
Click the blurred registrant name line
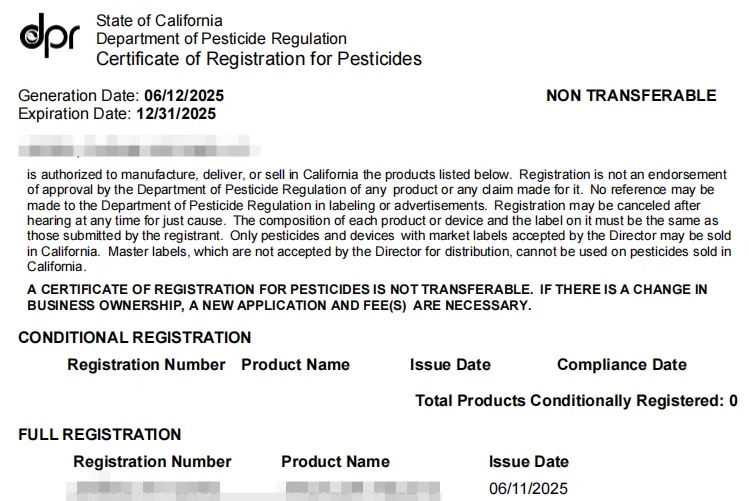click(139, 147)
